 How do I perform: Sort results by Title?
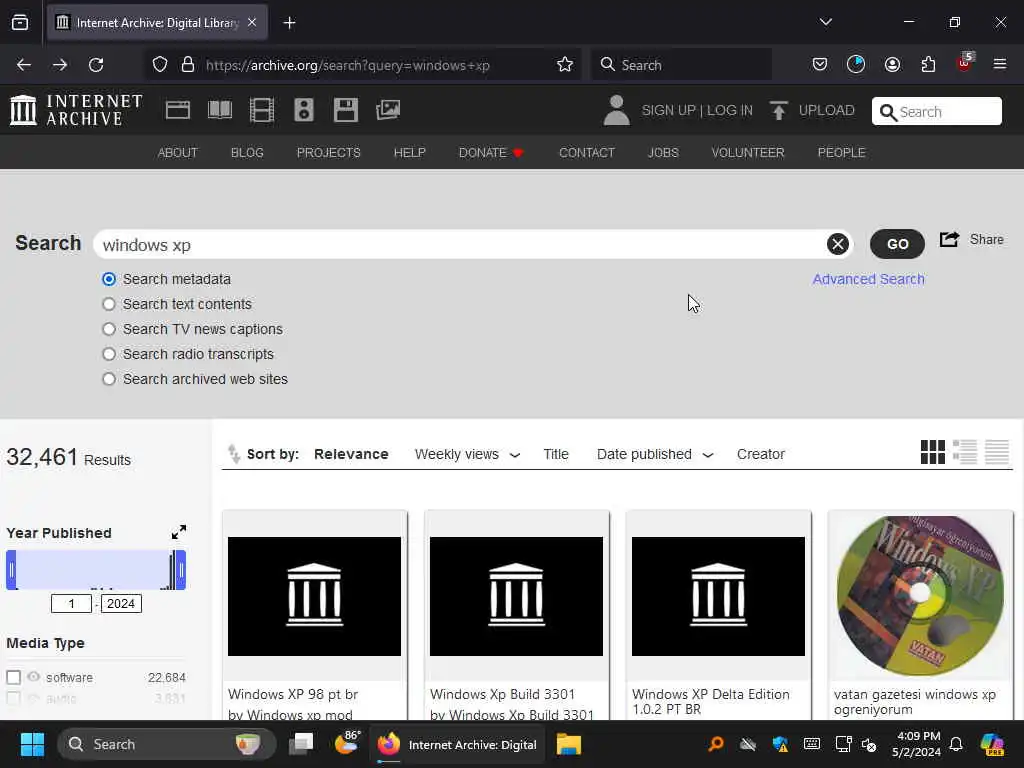556,454
